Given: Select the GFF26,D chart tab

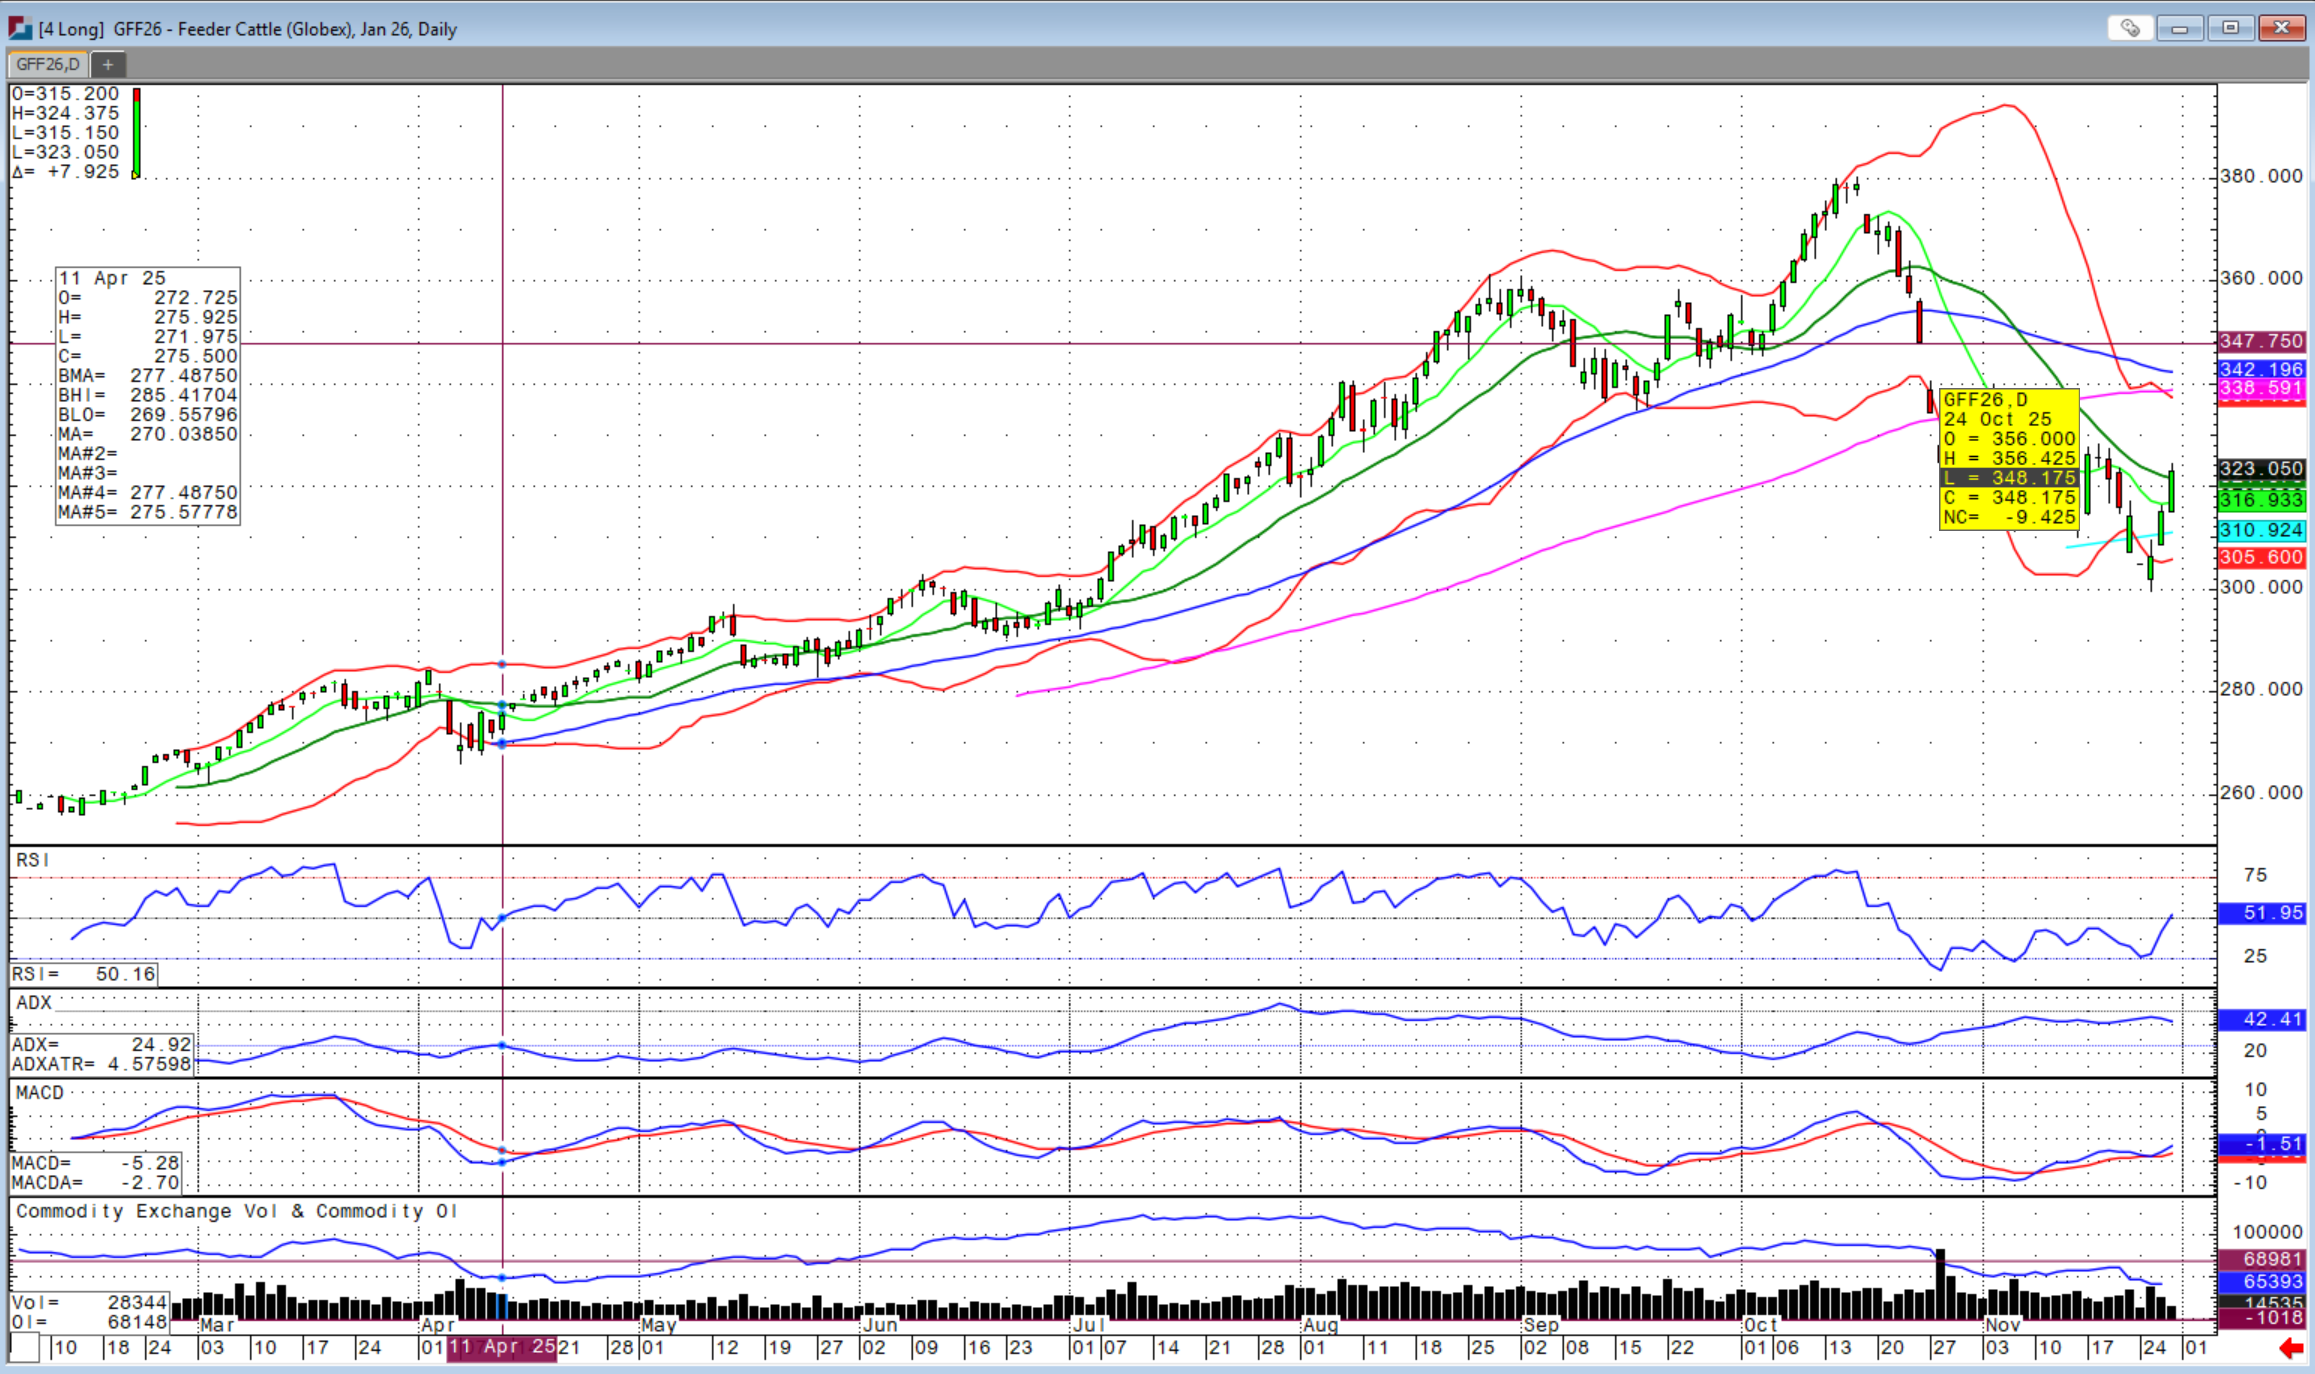Looking at the screenshot, I should pyautogui.click(x=47, y=65).
